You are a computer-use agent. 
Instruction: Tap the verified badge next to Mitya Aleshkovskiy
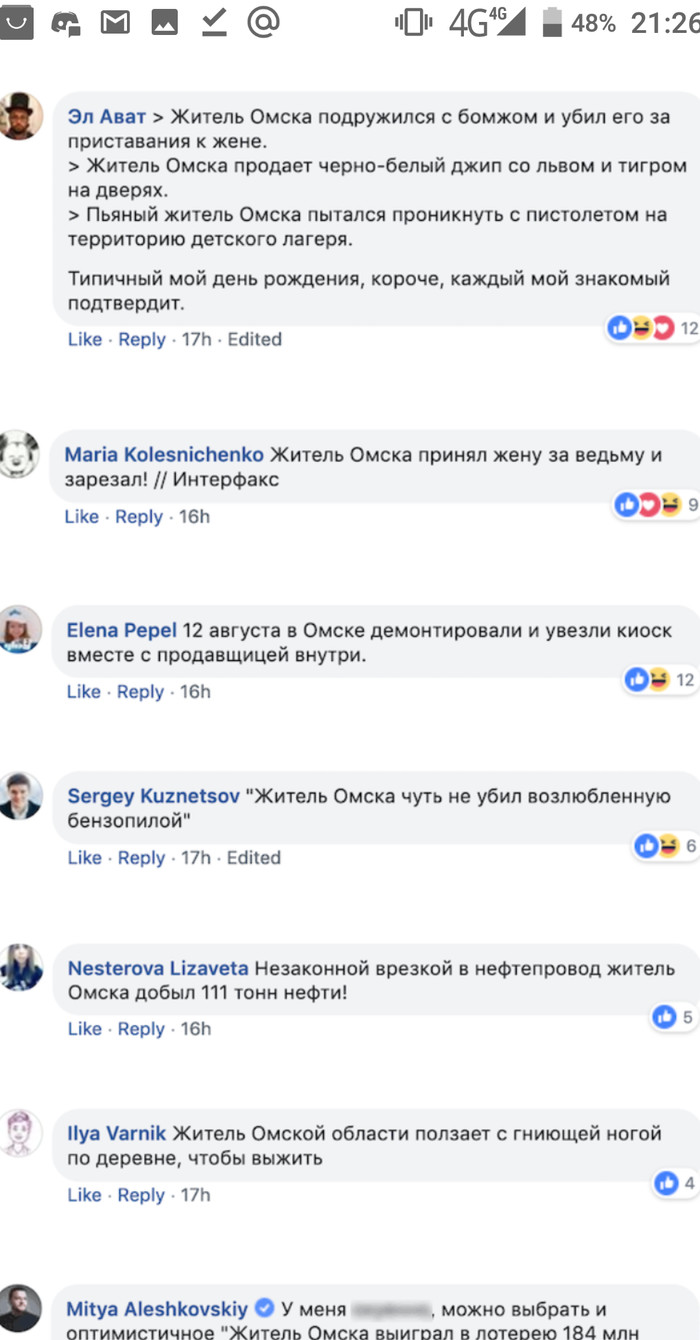coord(265,1308)
